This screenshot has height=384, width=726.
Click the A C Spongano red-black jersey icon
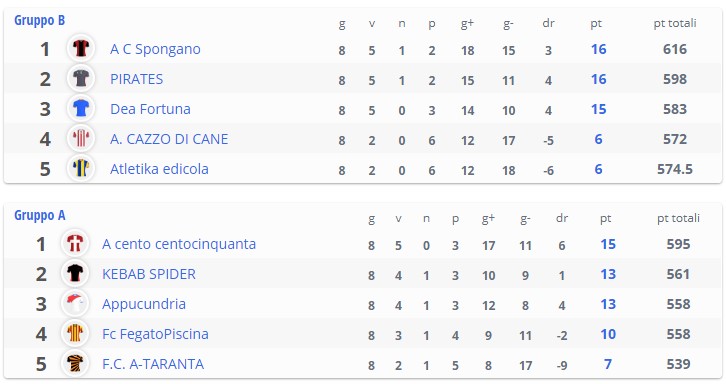point(81,48)
